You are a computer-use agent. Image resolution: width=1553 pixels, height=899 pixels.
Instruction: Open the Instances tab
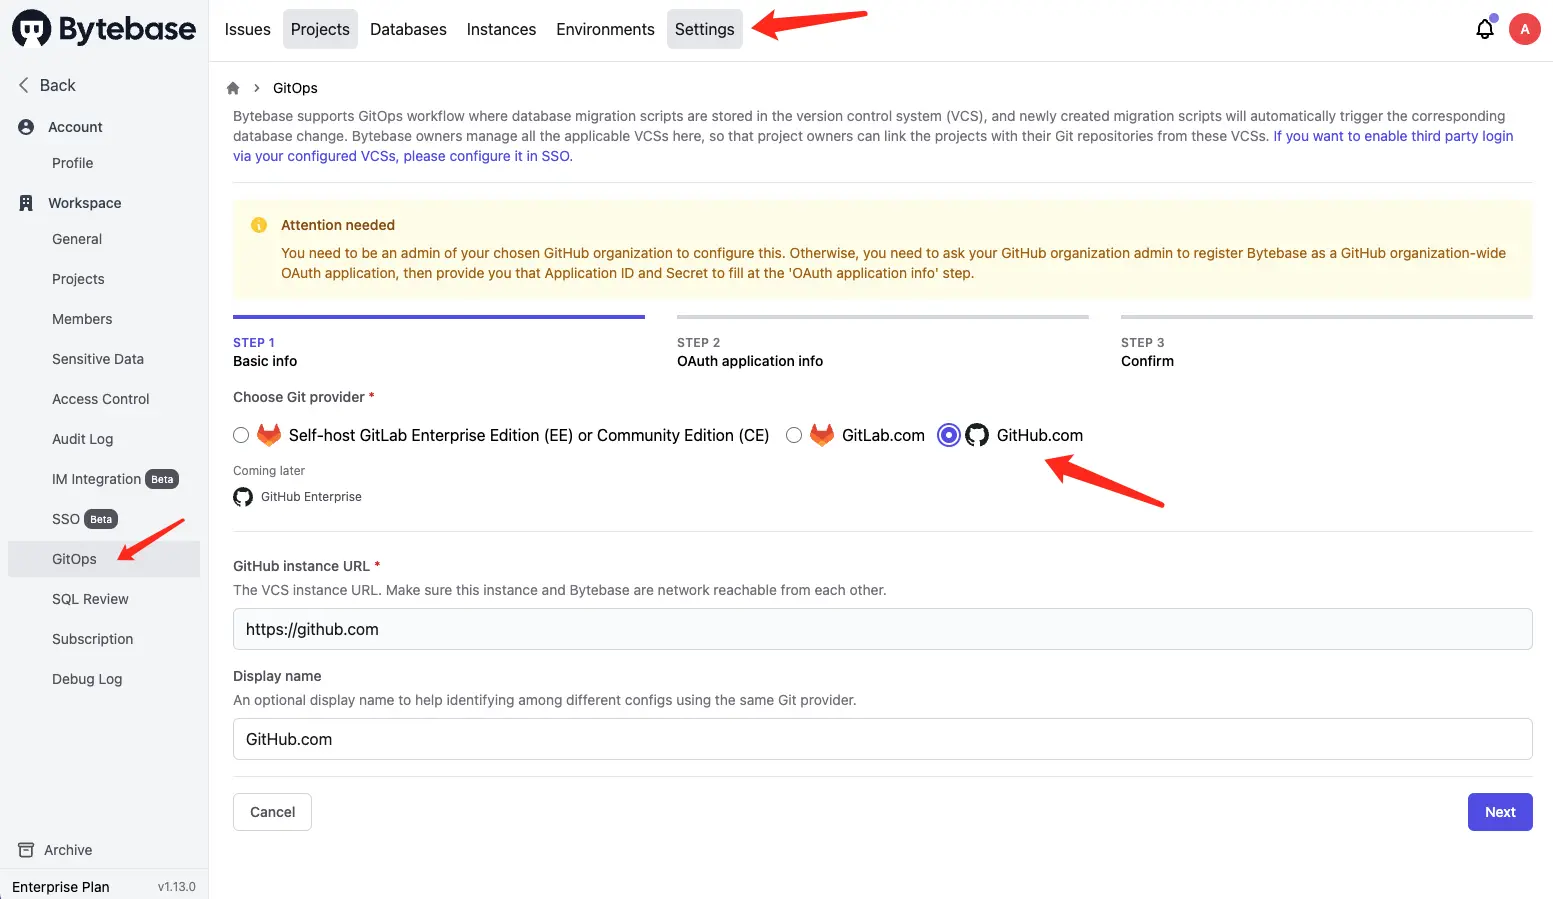[x=501, y=29]
